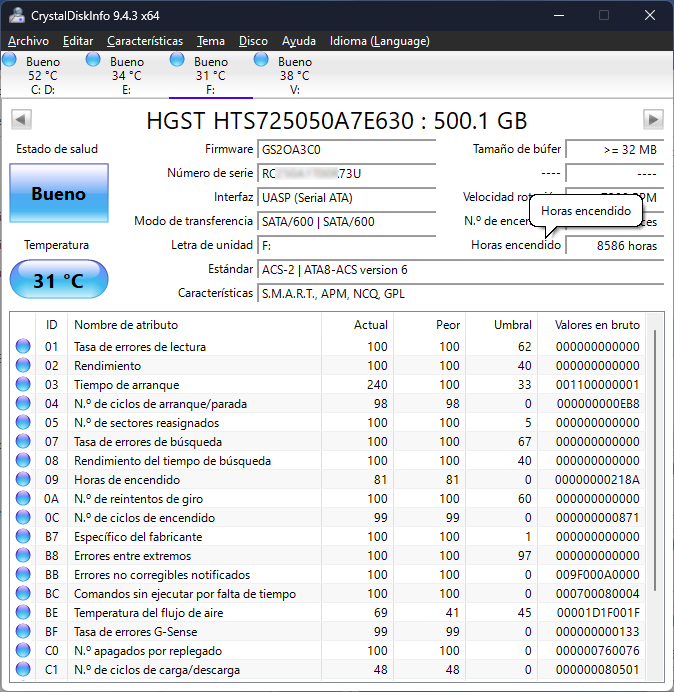This screenshot has height=692, width=674.
Task: Click status icon for N.º de reintentos de giro
Action: coord(23,498)
